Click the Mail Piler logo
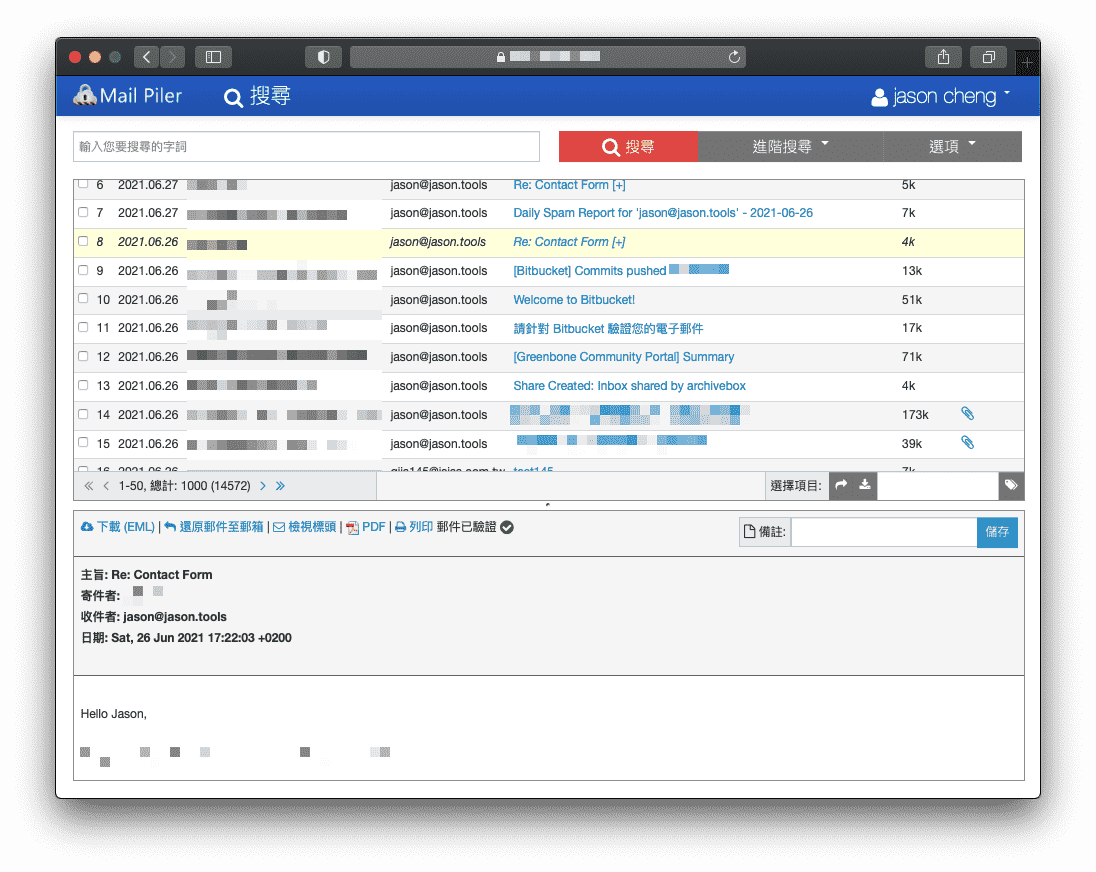The image size is (1096, 872). click(x=128, y=96)
